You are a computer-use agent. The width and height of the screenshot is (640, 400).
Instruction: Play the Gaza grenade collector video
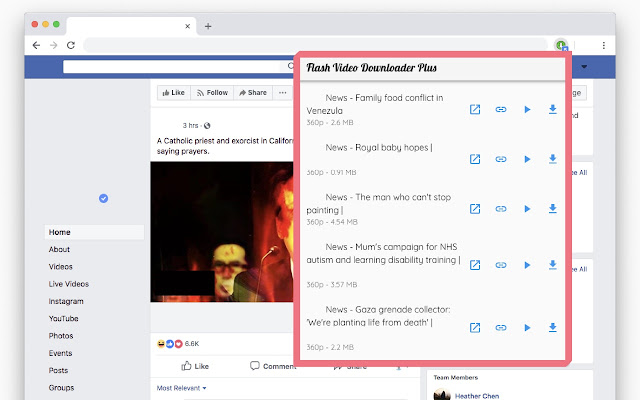(x=527, y=328)
